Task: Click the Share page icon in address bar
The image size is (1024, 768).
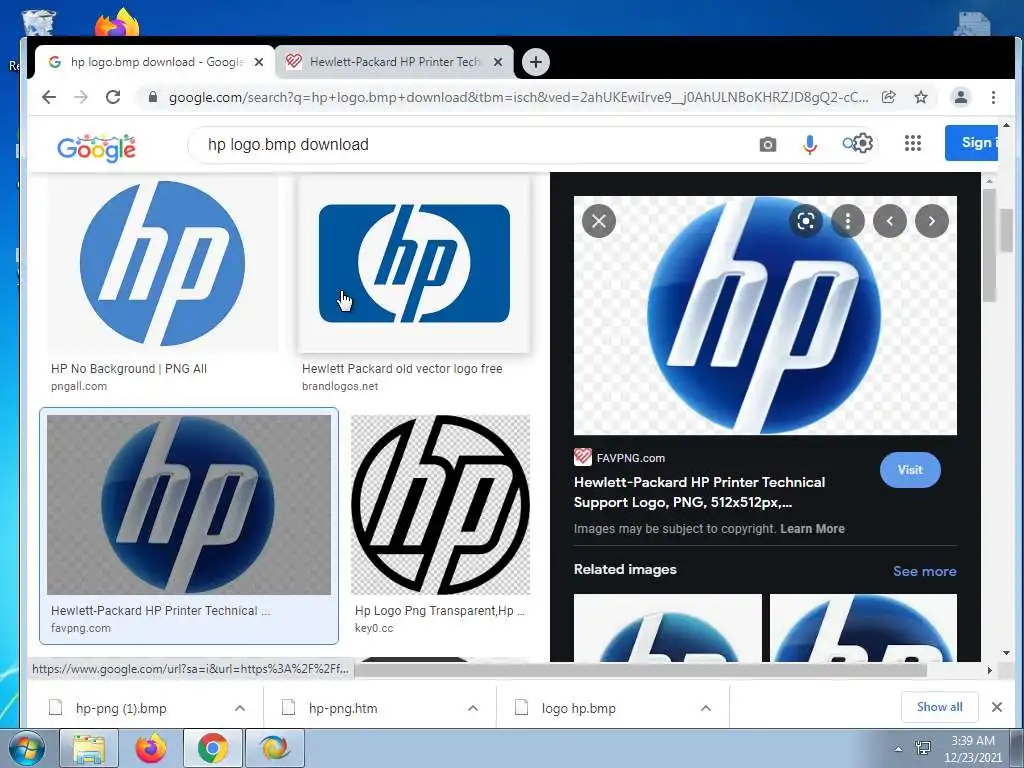Action: click(888, 97)
